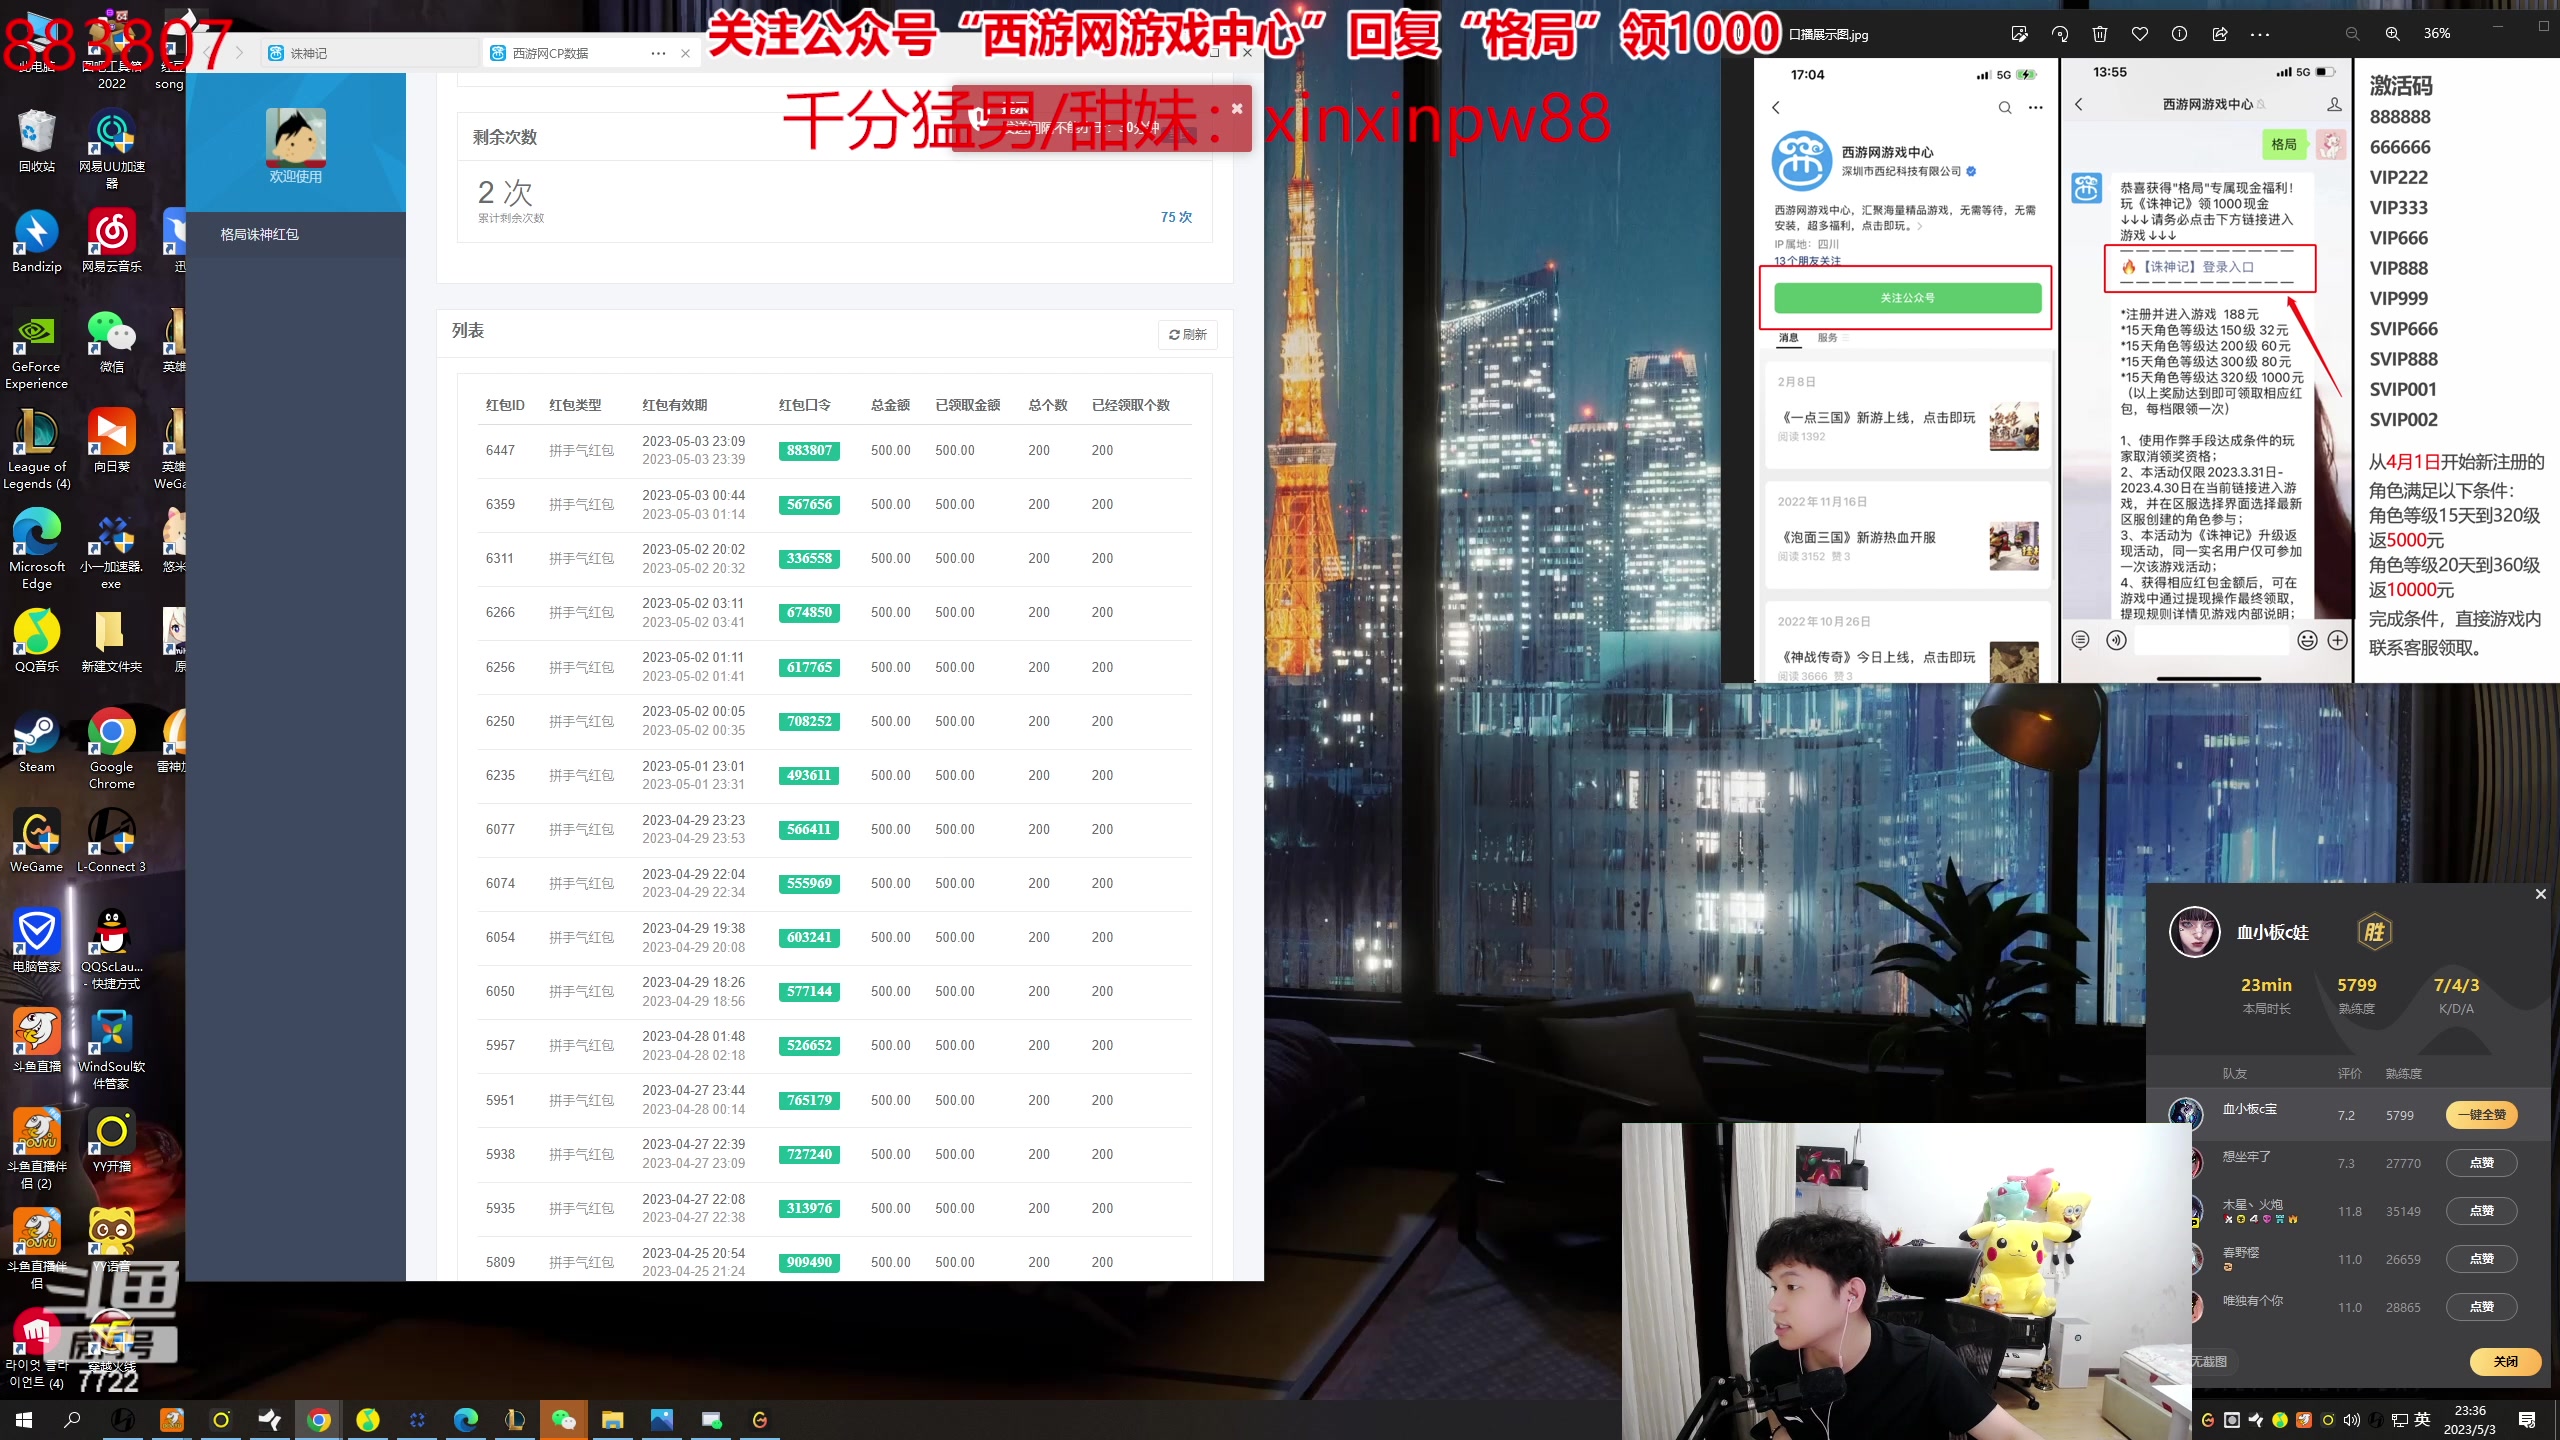The width and height of the screenshot is (2560, 1440).
Task: Favorite the image with heart icon
Action: click(2140, 34)
